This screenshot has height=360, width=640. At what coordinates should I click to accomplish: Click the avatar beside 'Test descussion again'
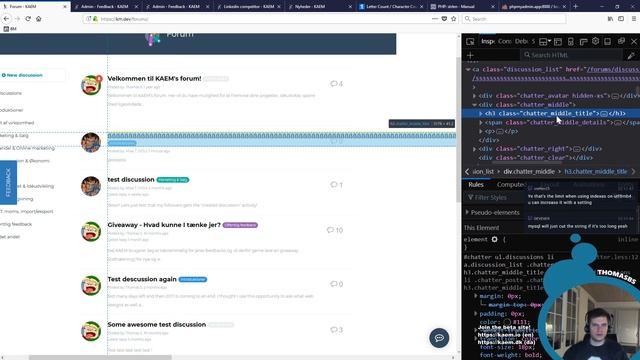91,285
